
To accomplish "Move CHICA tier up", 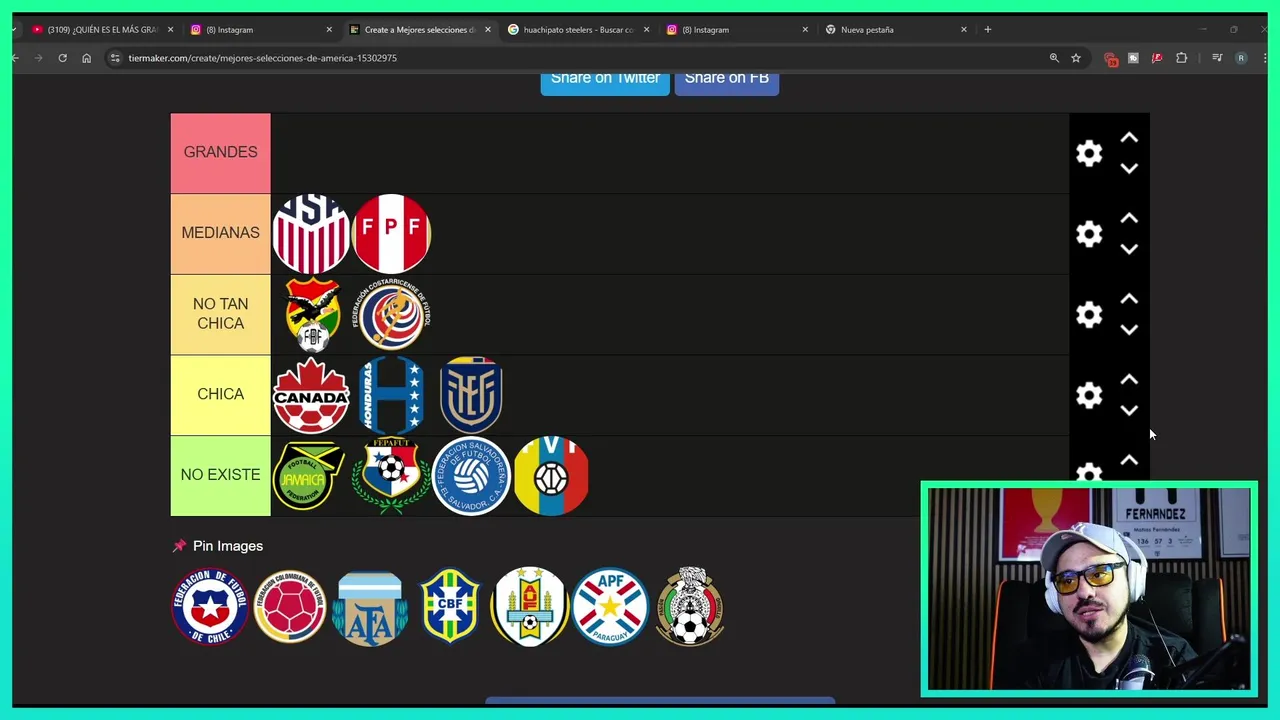I will point(1129,380).
